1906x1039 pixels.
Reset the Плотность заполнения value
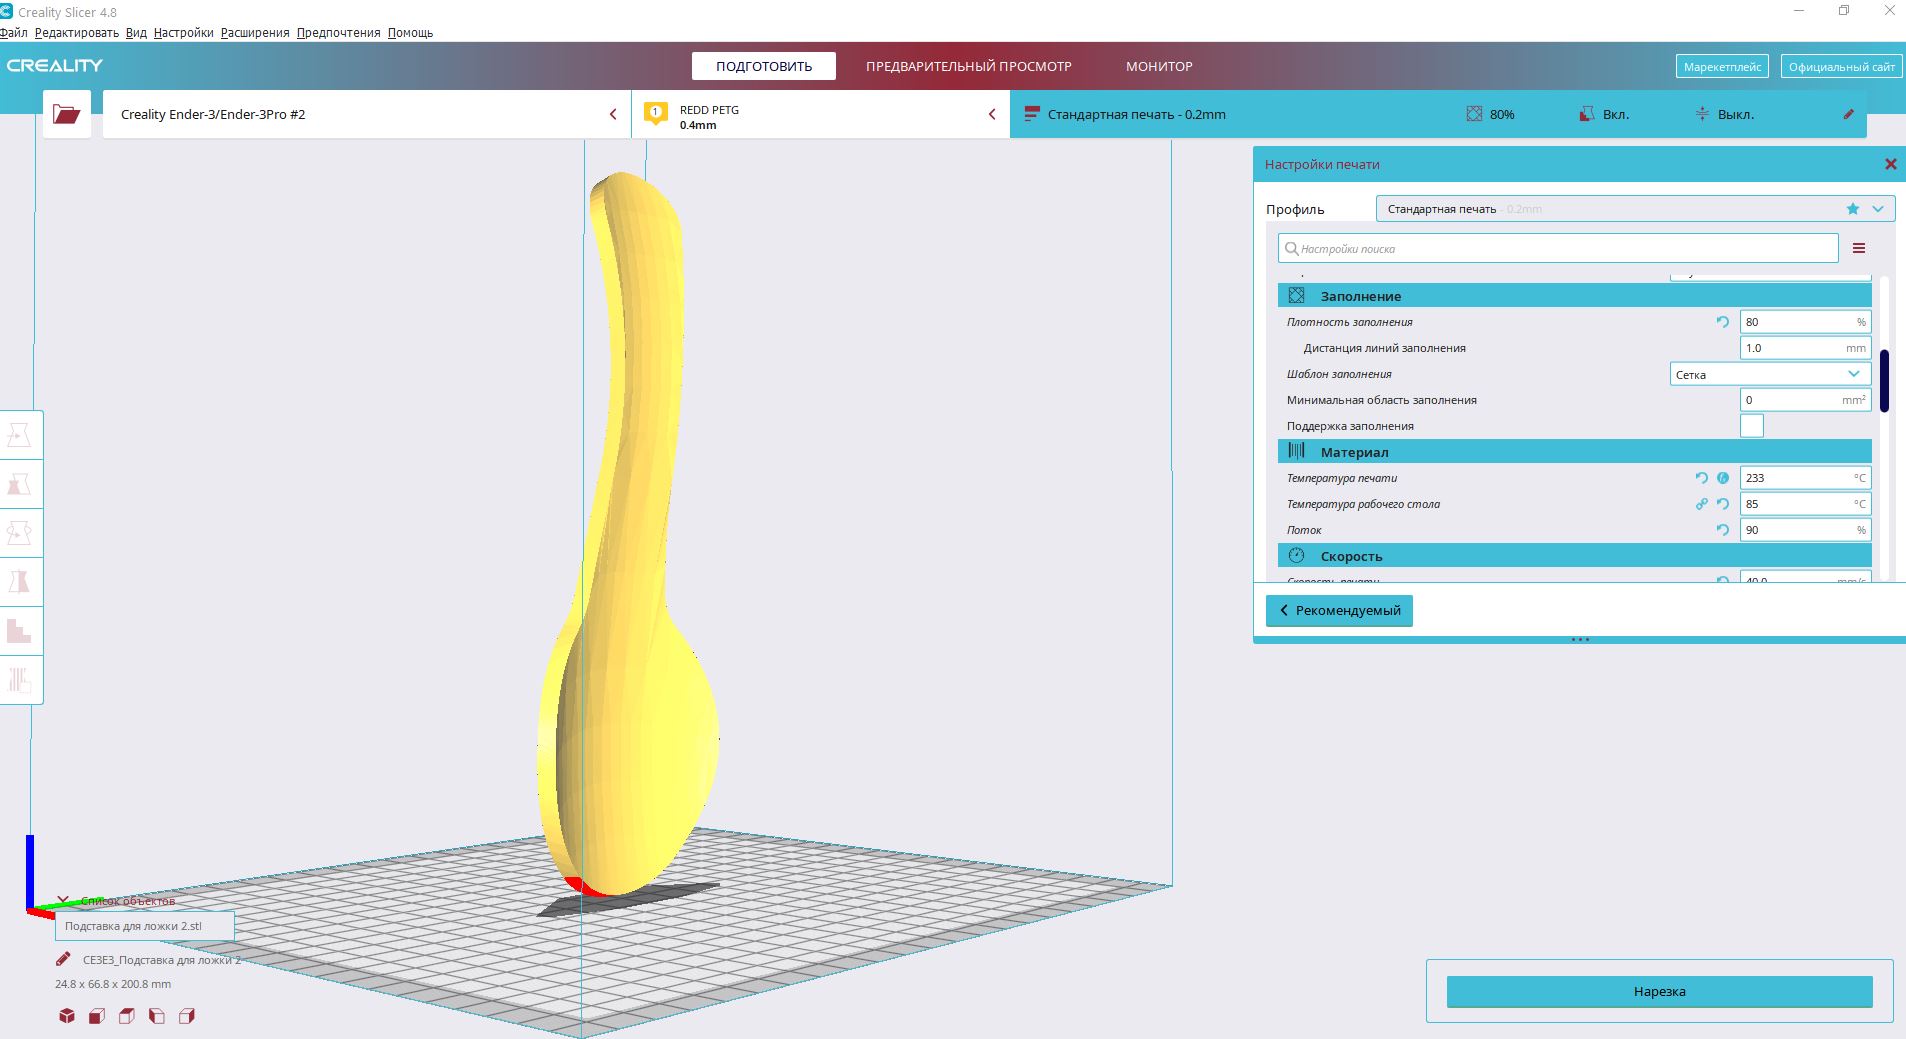pyautogui.click(x=1722, y=322)
